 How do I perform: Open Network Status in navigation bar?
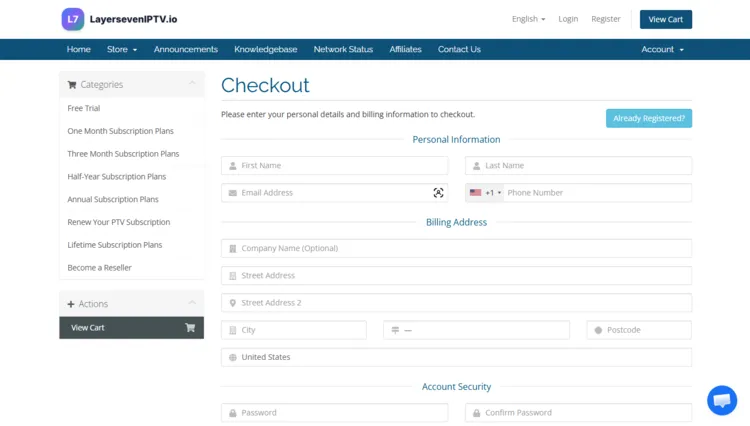point(343,49)
